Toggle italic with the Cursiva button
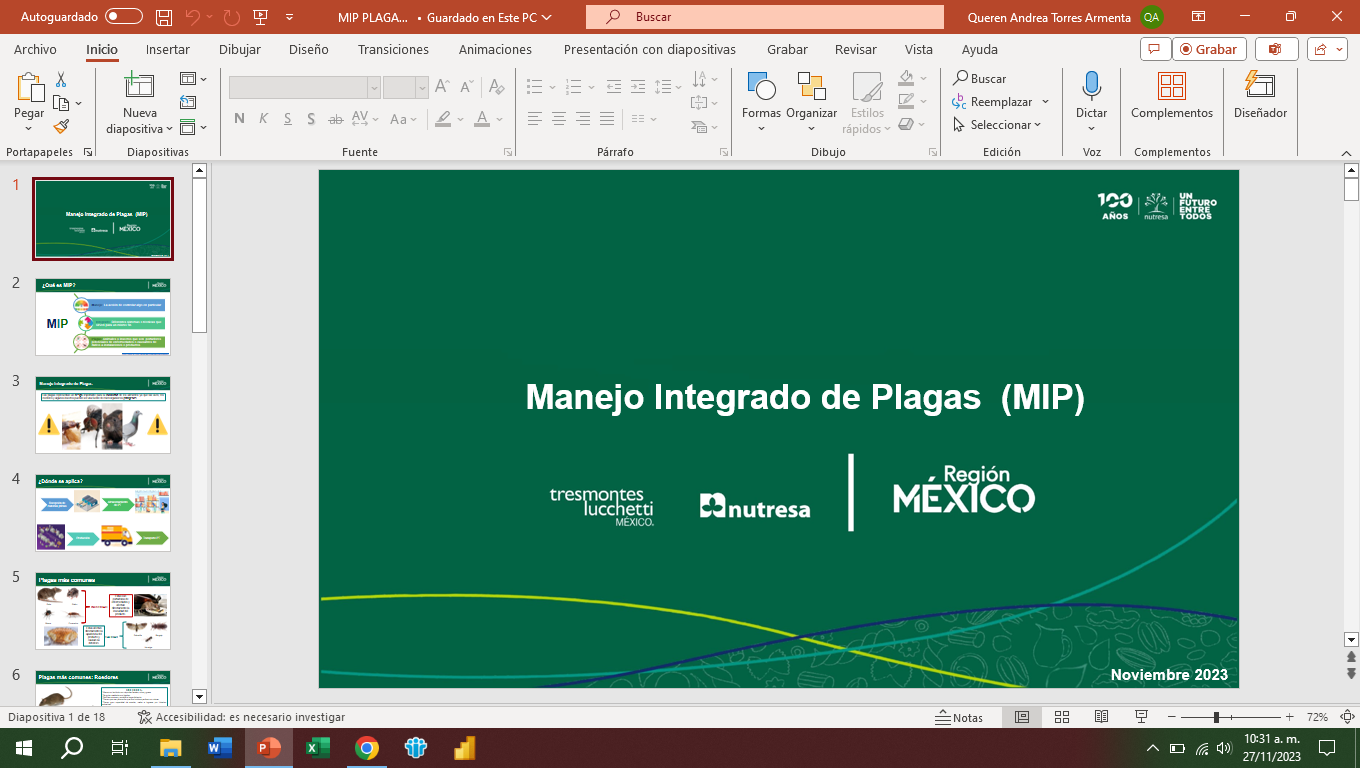This screenshot has height=768, width=1360. pos(262,118)
